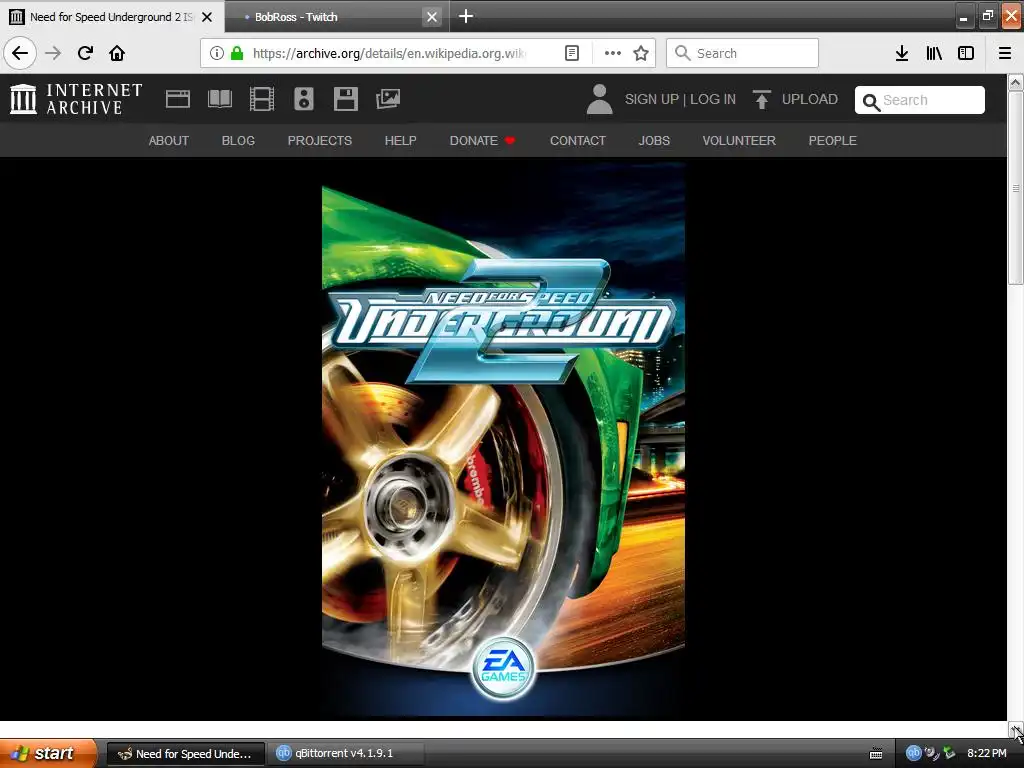Open the CONTACT menu item

coord(578,140)
